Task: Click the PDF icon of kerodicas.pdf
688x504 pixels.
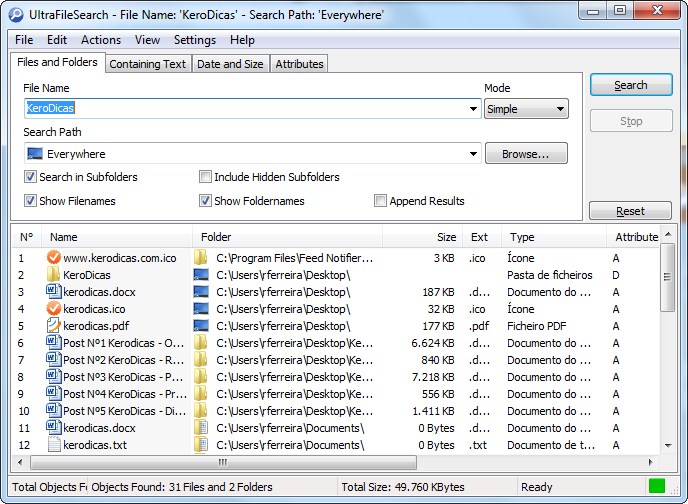Action: [54, 325]
